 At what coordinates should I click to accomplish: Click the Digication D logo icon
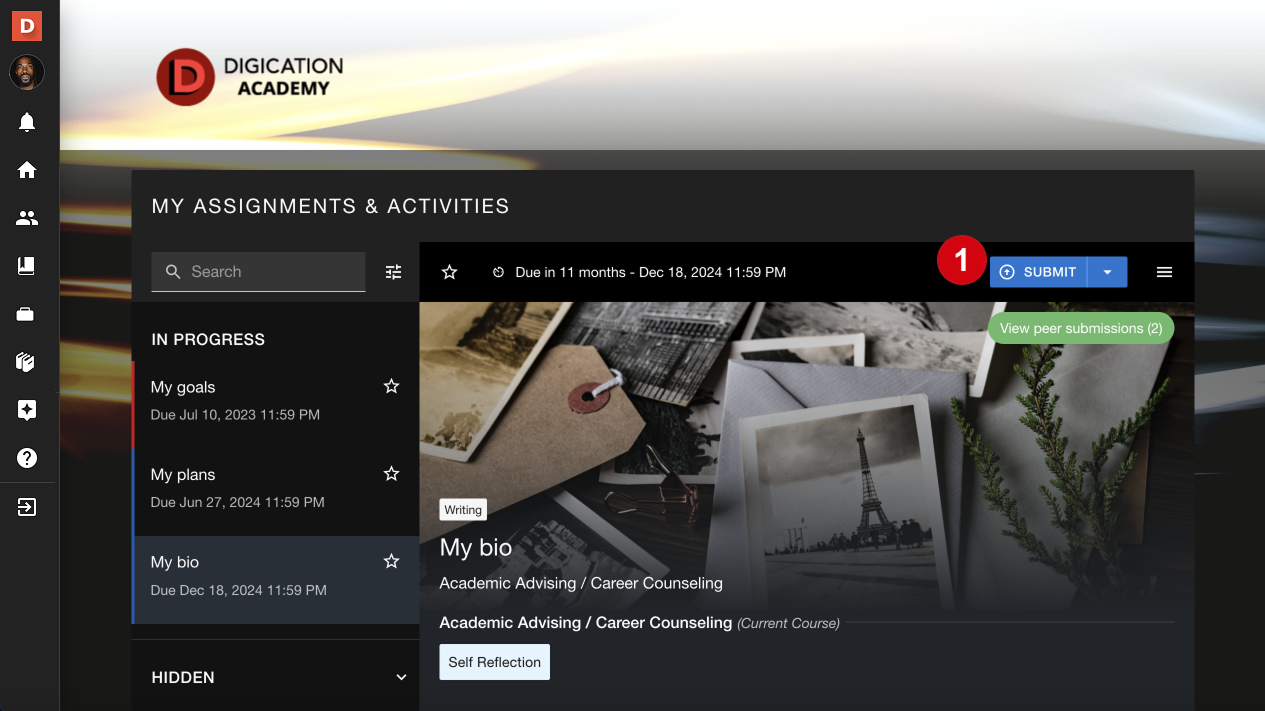click(27, 25)
